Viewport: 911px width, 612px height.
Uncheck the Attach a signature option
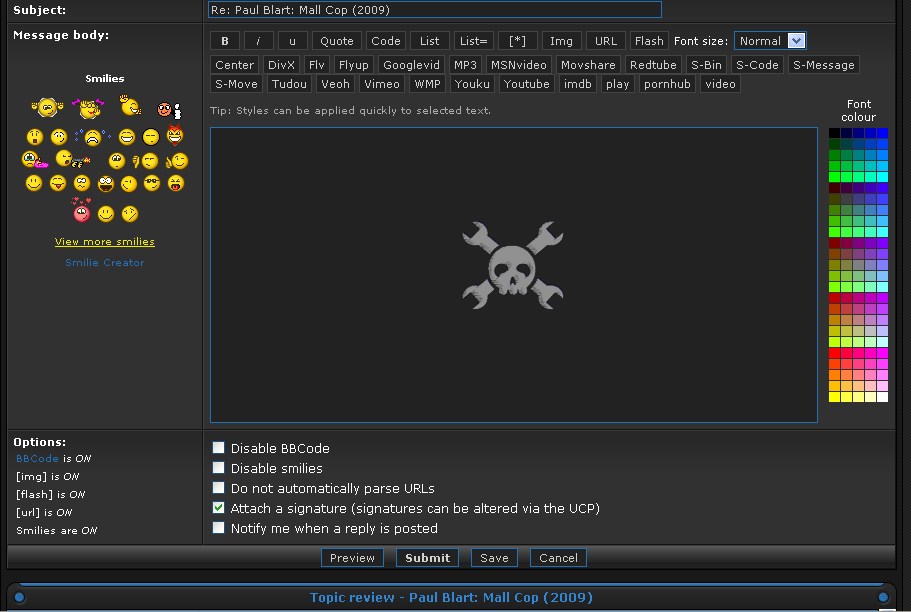[219, 508]
